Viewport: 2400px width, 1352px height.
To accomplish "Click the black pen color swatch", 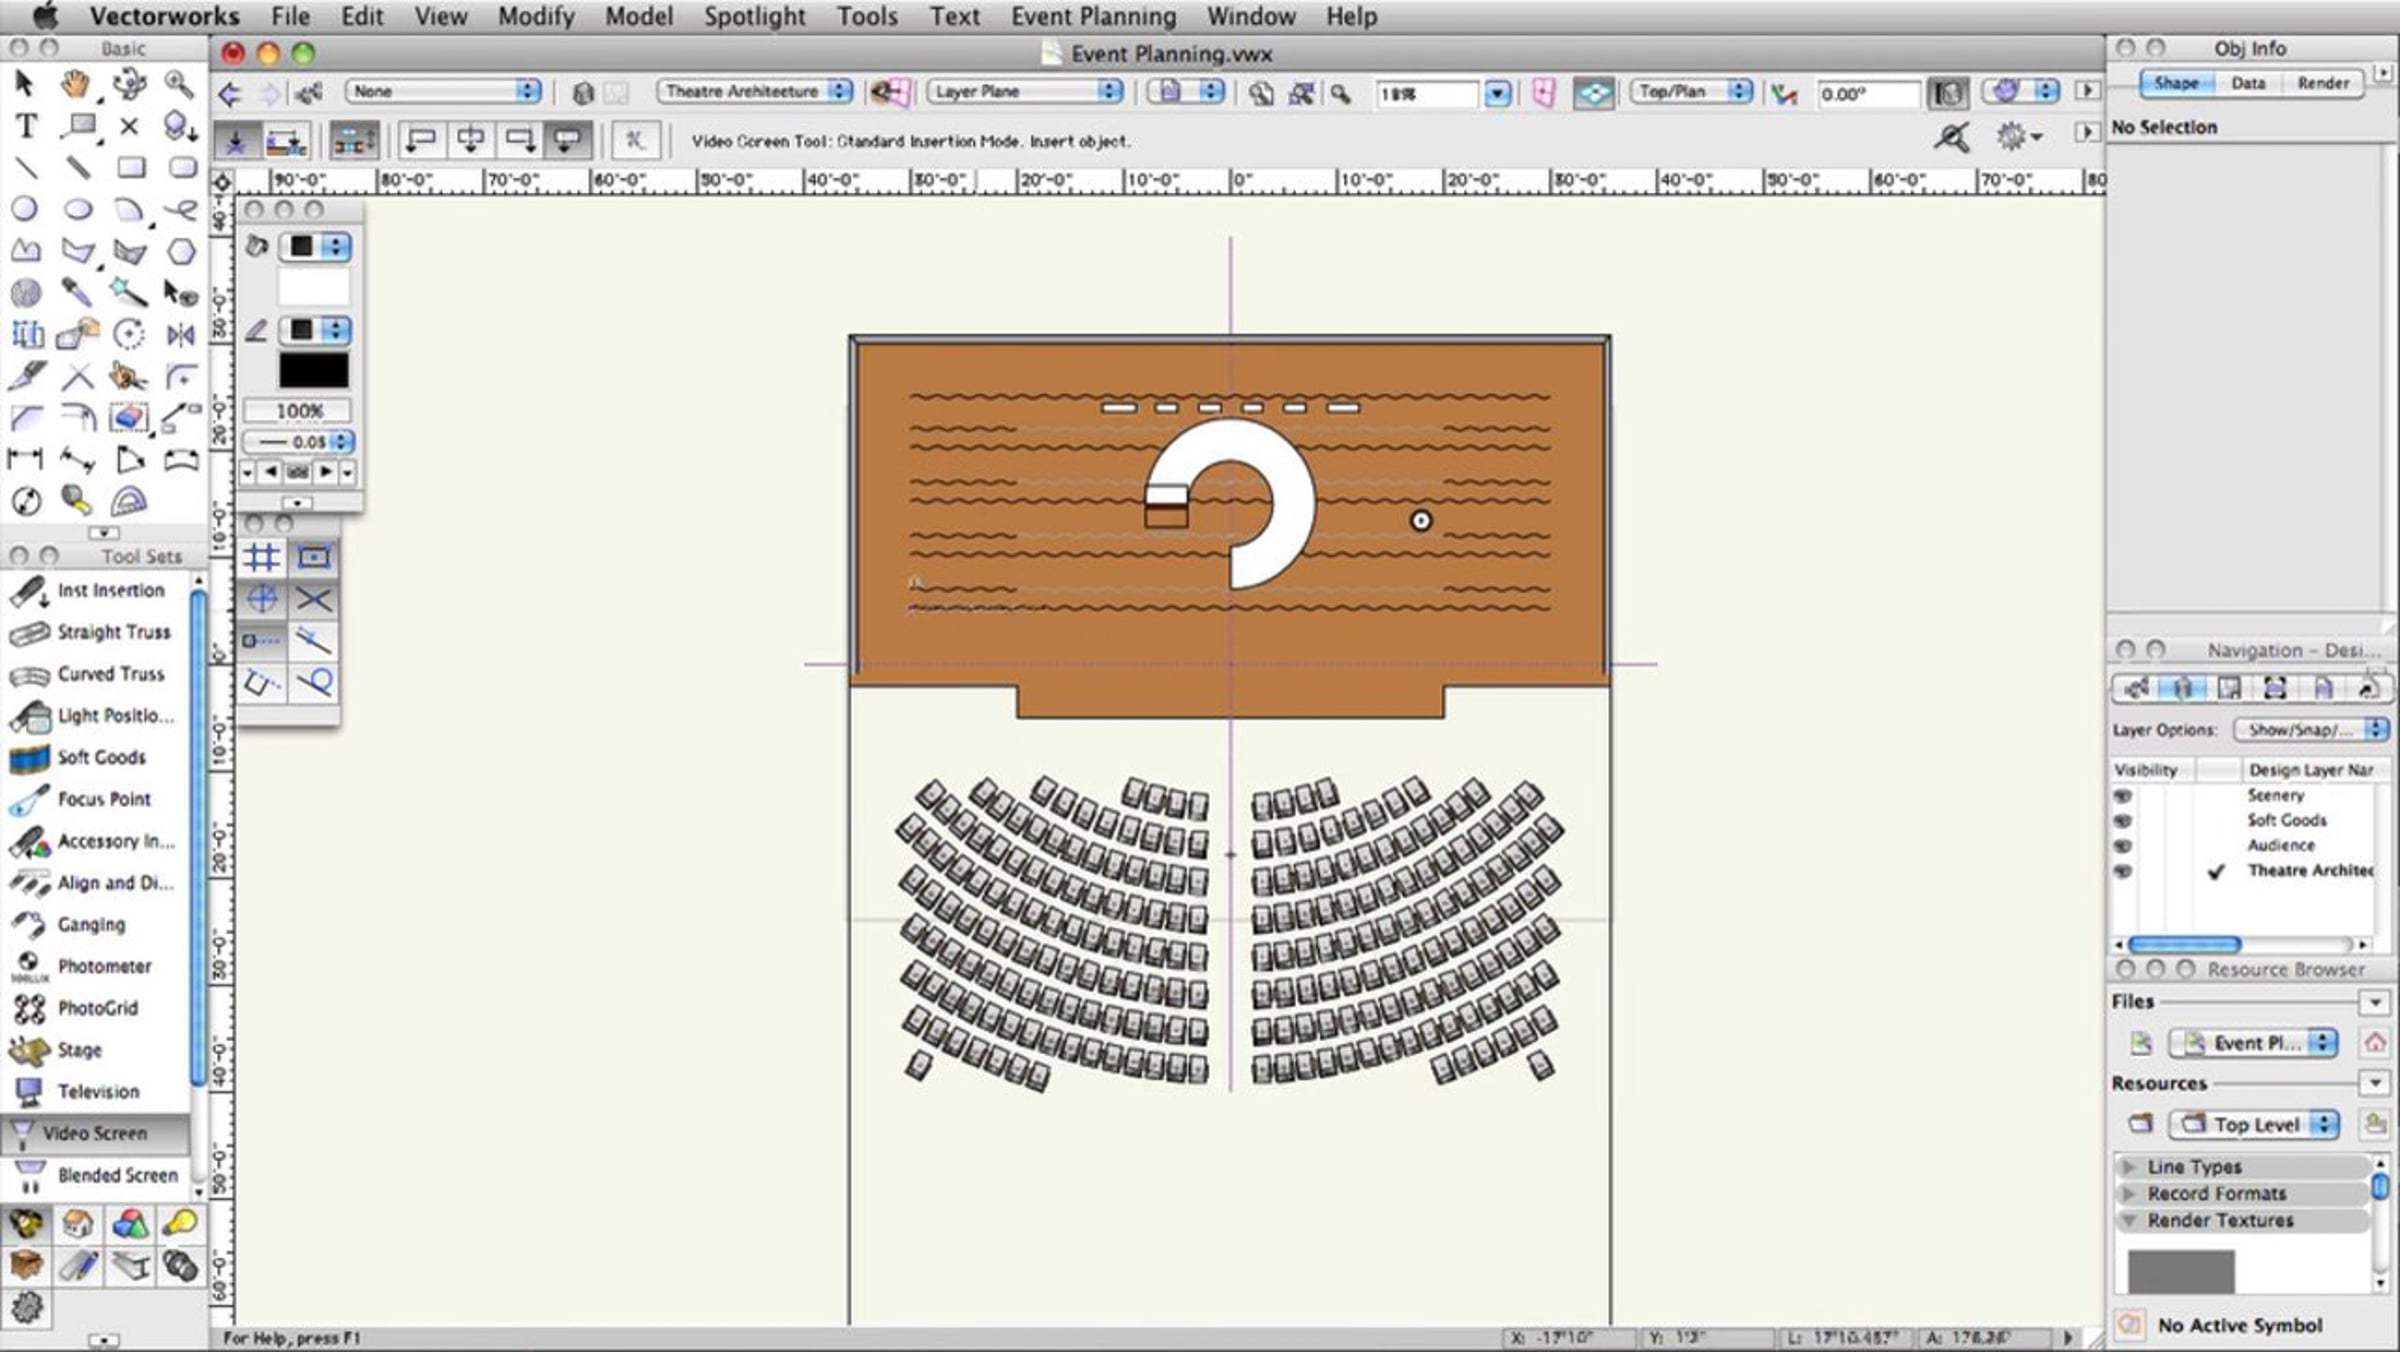I will point(313,371).
